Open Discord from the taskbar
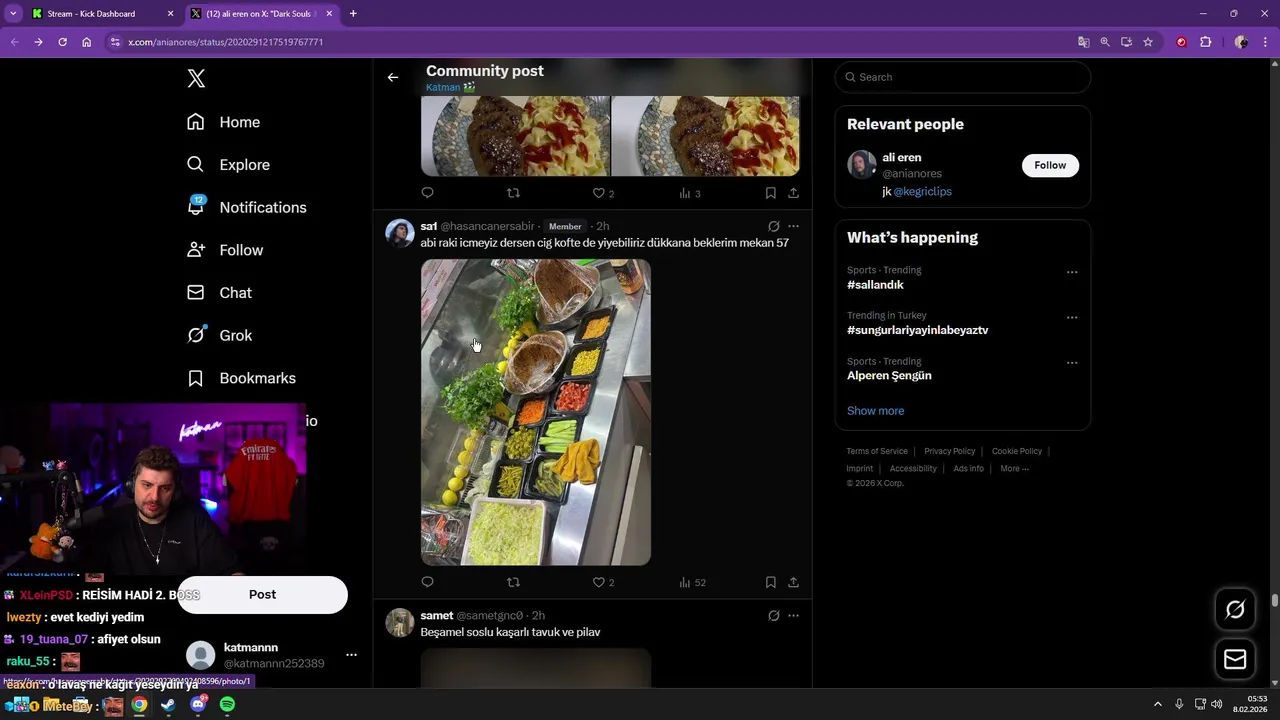Image resolution: width=1280 pixels, height=720 pixels. click(198, 705)
